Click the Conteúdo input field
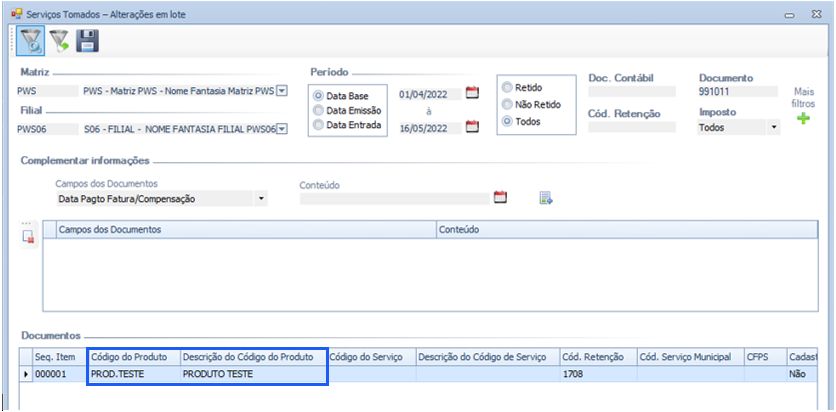 coord(395,199)
